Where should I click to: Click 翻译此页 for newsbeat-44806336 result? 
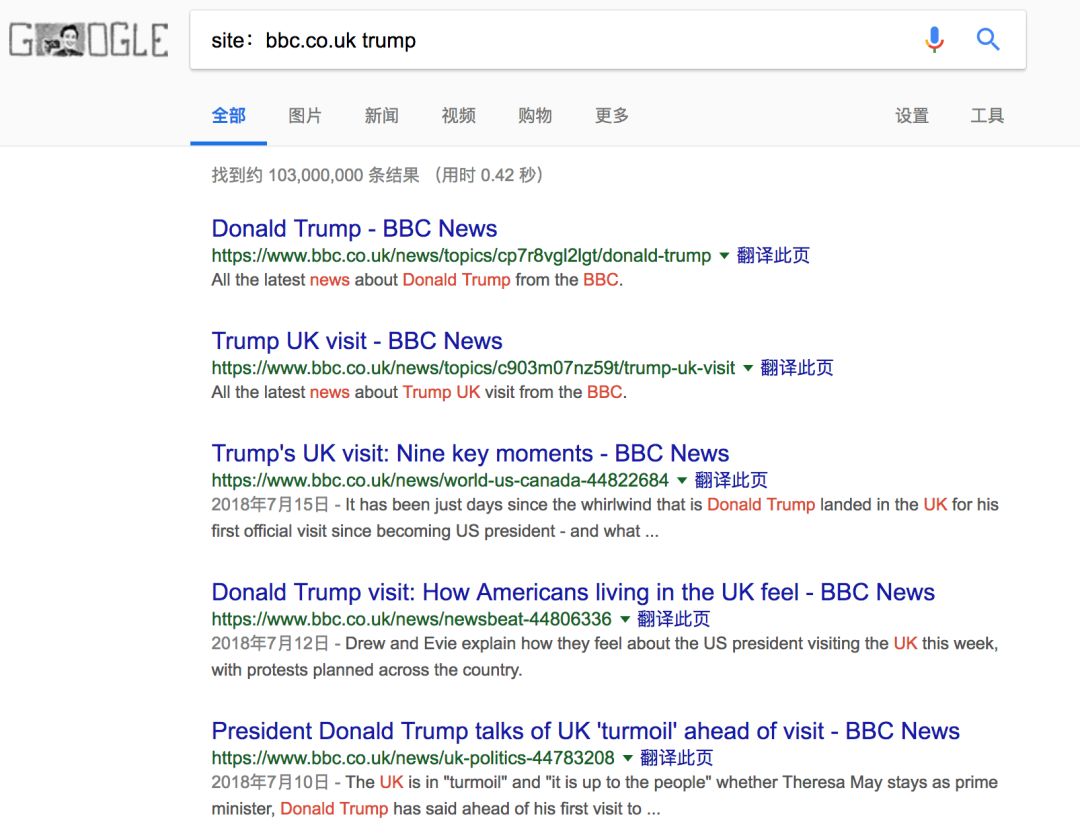click(x=674, y=619)
